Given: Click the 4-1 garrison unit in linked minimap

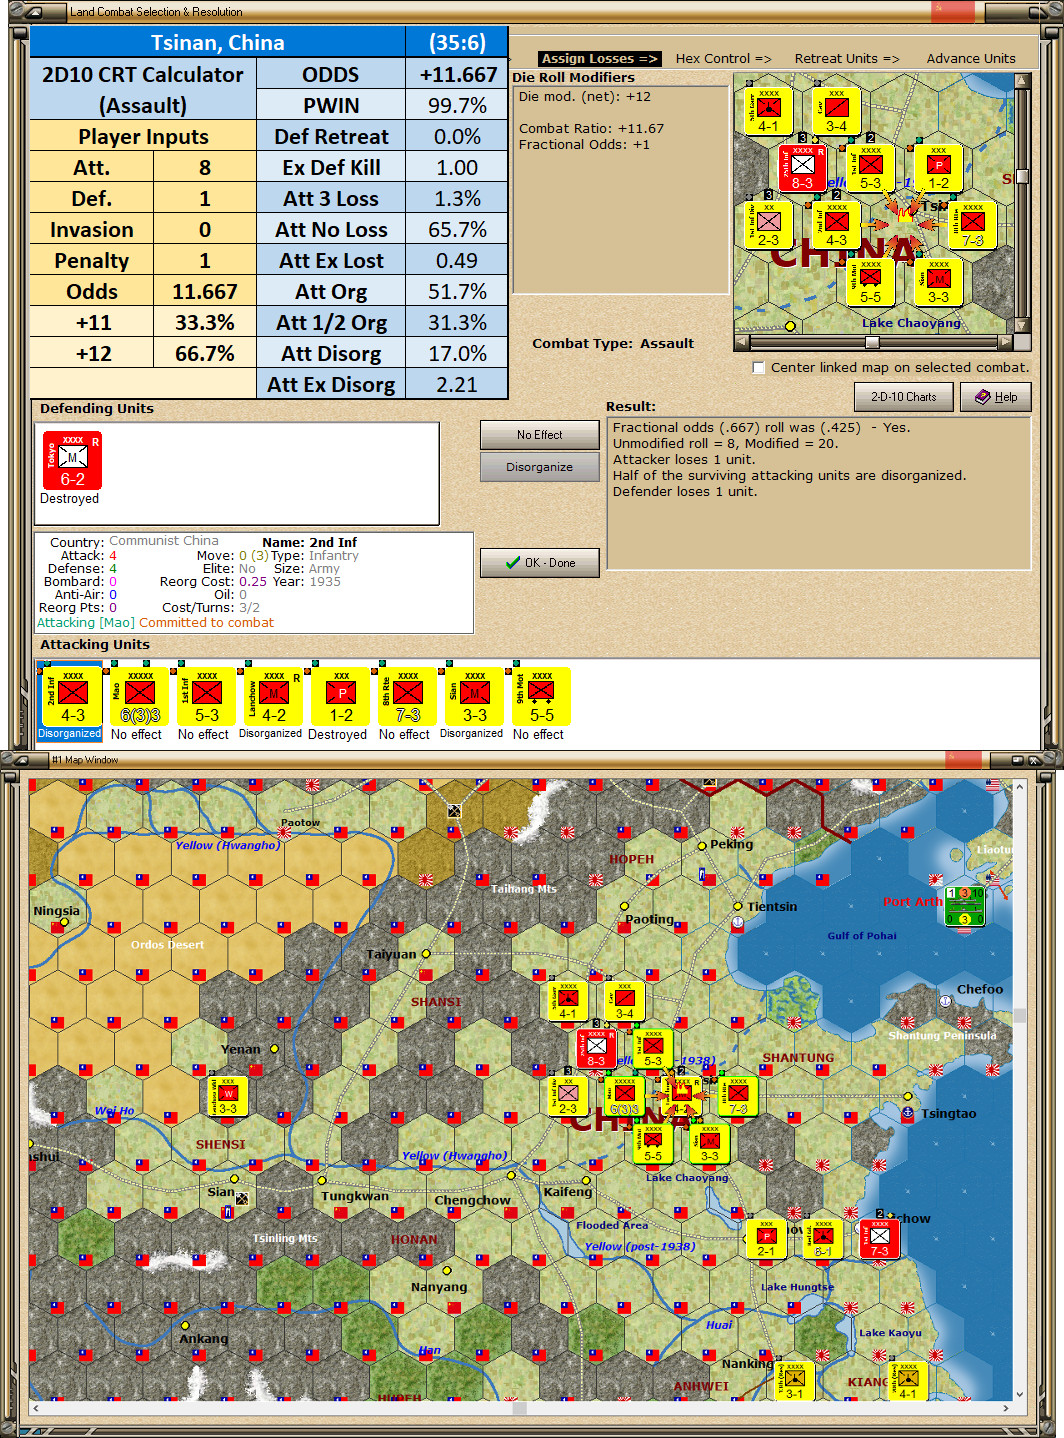Looking at the screenshot, I should (768, 111).
